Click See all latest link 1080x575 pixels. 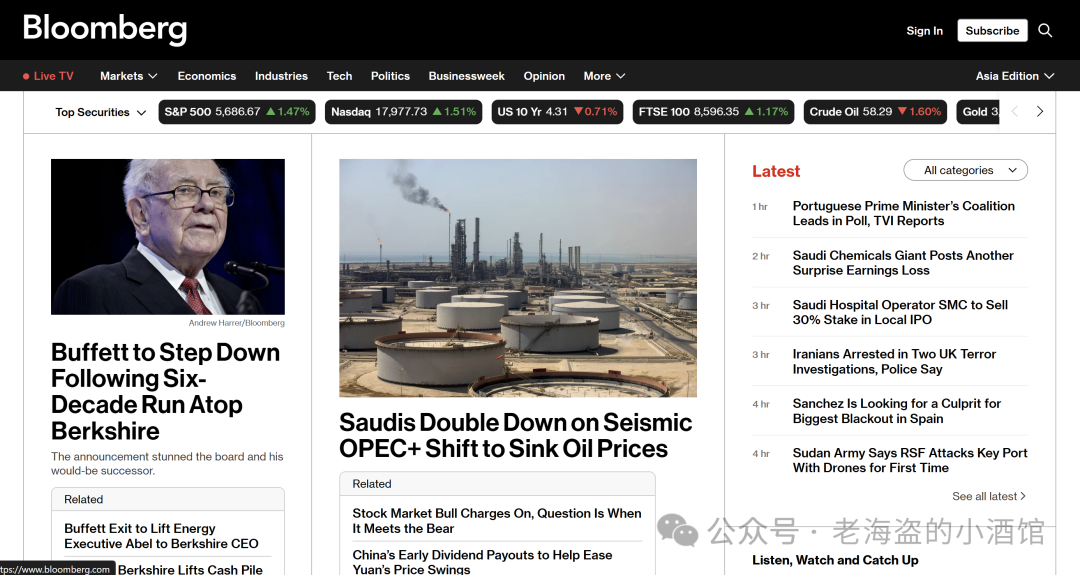pyautogui.click(x=989, y=496)
